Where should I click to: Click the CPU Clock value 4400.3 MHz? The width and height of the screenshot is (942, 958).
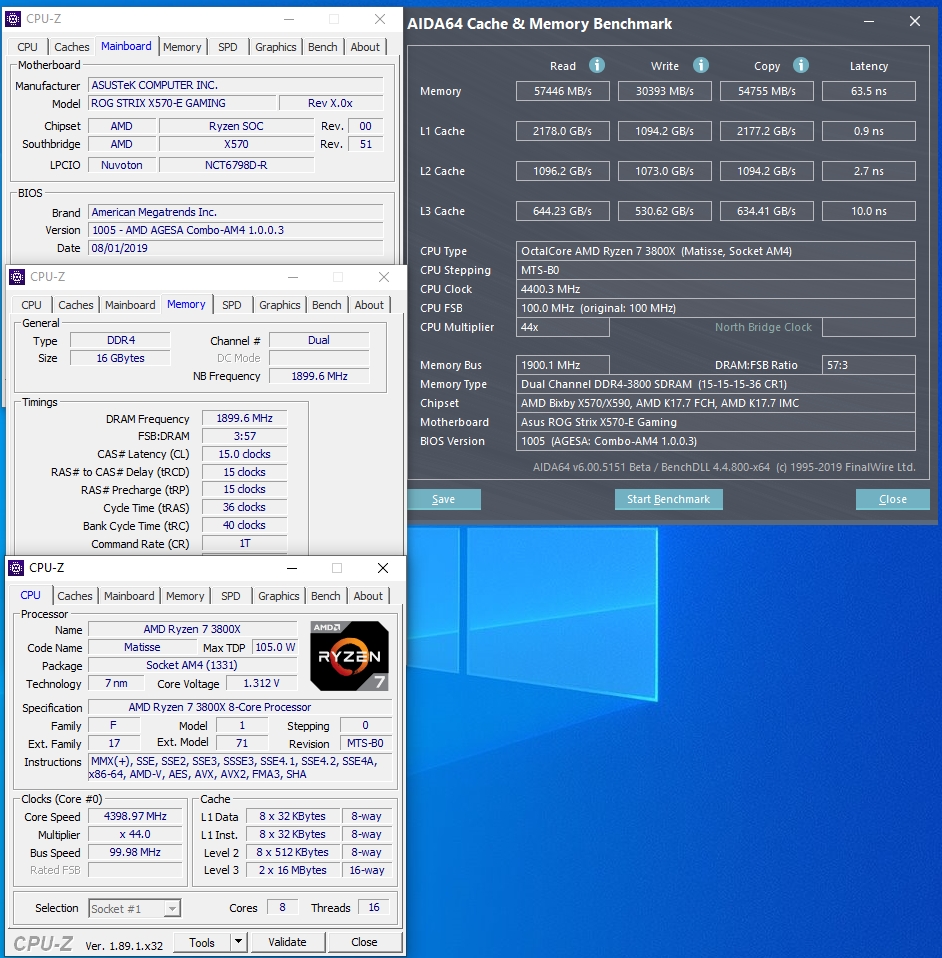click(715, 289)
